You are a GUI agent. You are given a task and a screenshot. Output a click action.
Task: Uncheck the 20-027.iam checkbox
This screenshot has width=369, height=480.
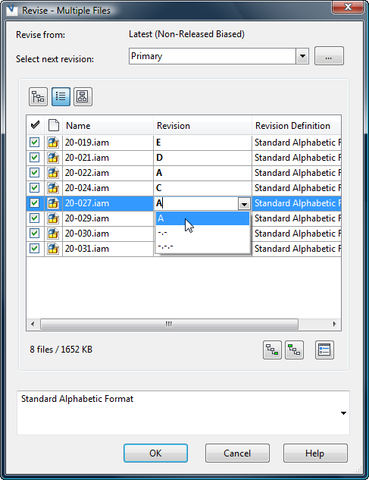pyautogui.click(x=34, y=203)
